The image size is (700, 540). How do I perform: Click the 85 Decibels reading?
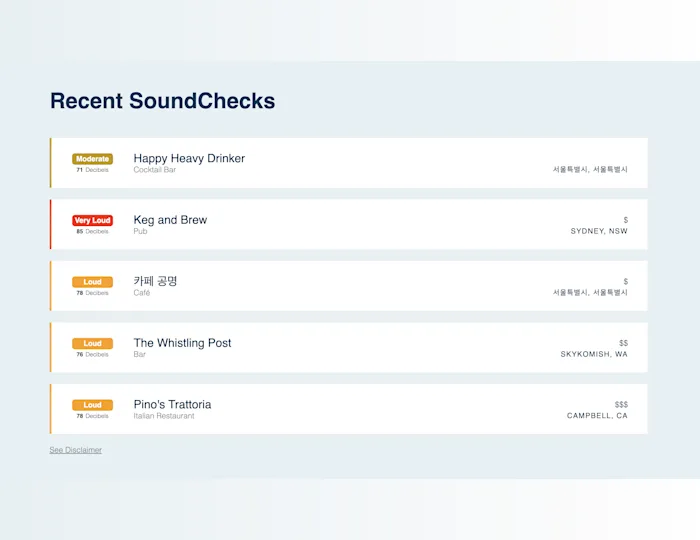click(92, 231)
